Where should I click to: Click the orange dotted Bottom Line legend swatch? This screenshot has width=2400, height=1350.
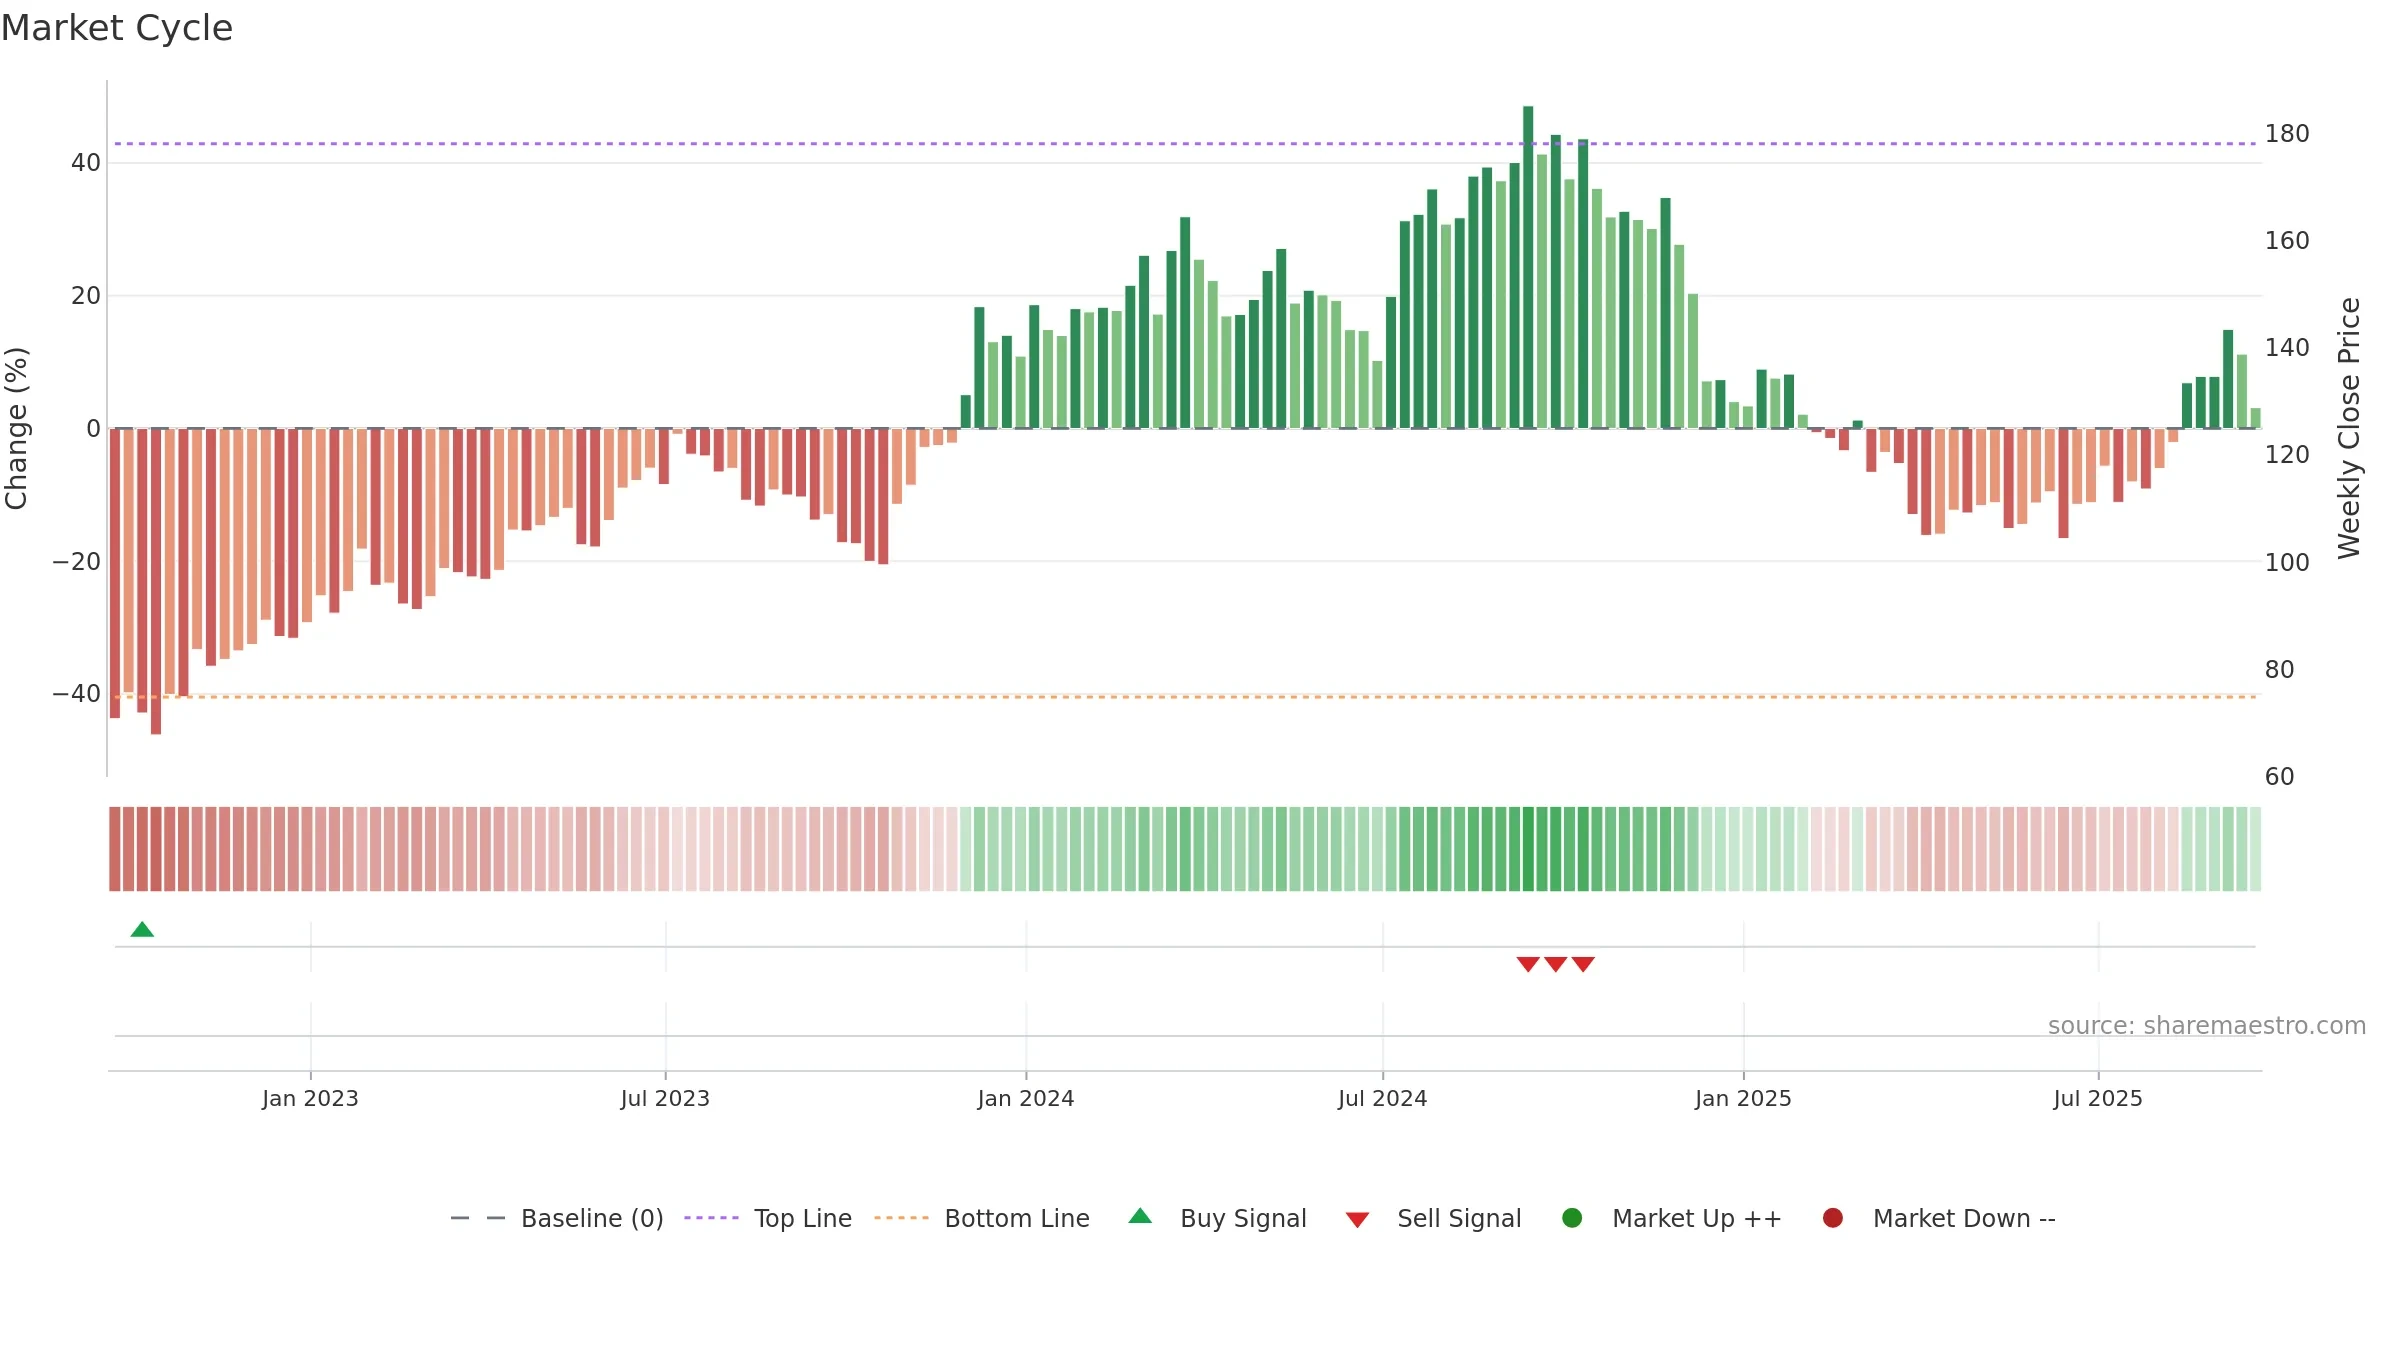click(901, 1218)
